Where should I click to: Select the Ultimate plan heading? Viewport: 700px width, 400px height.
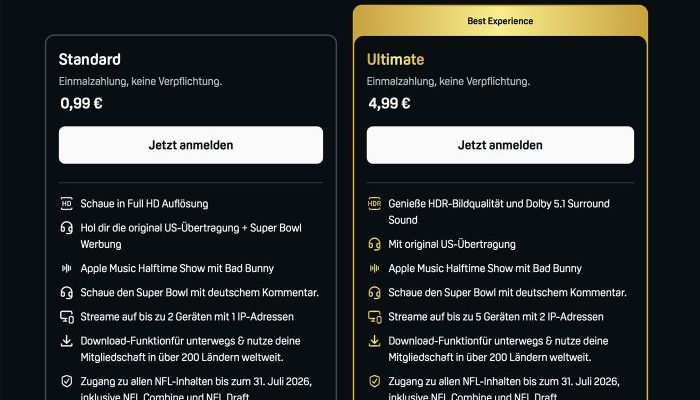(x=395, y=60)
